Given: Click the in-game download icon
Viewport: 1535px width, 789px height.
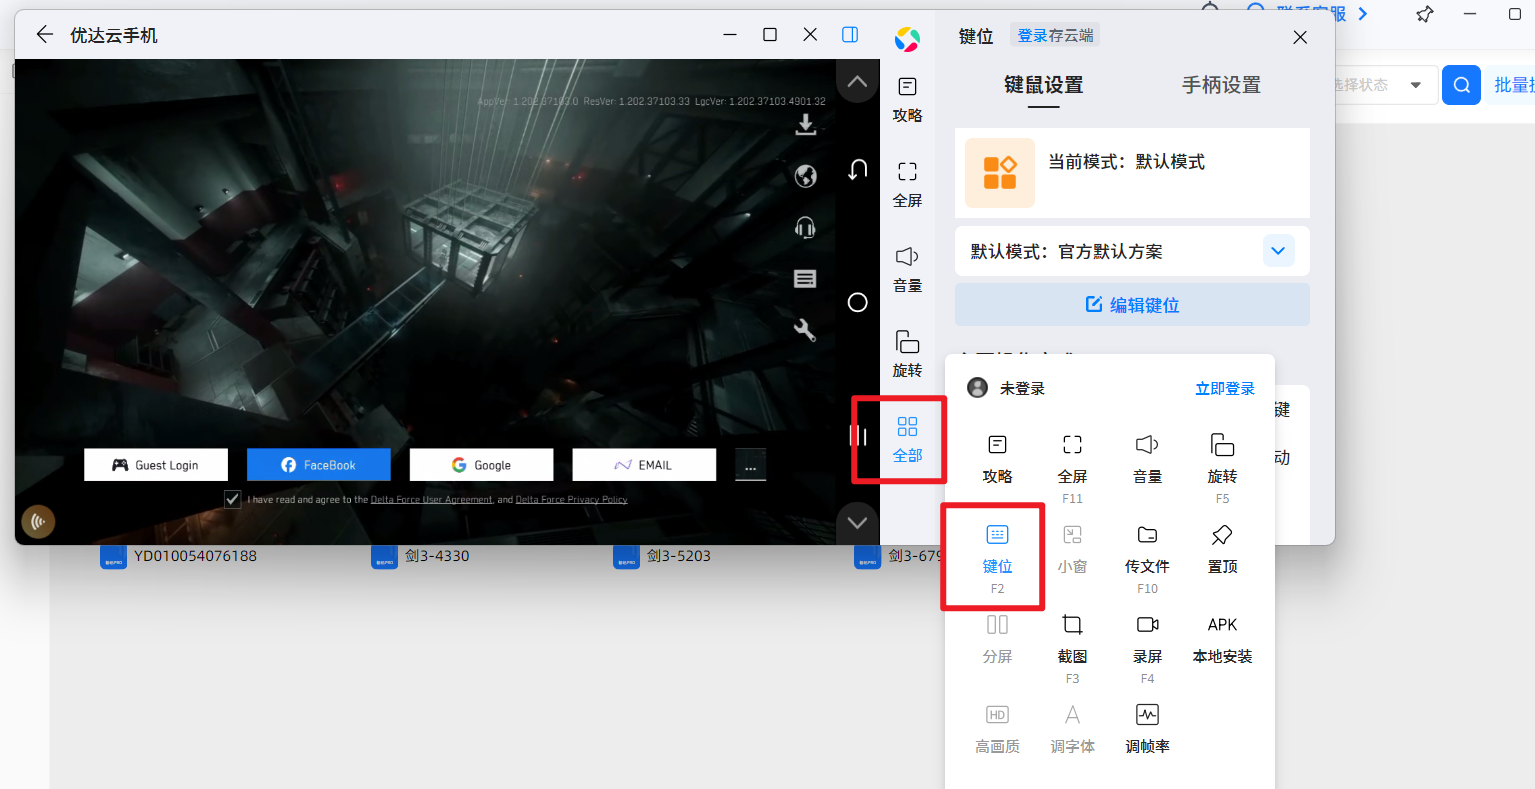Looking at the screenshot, I should (805, 125).
